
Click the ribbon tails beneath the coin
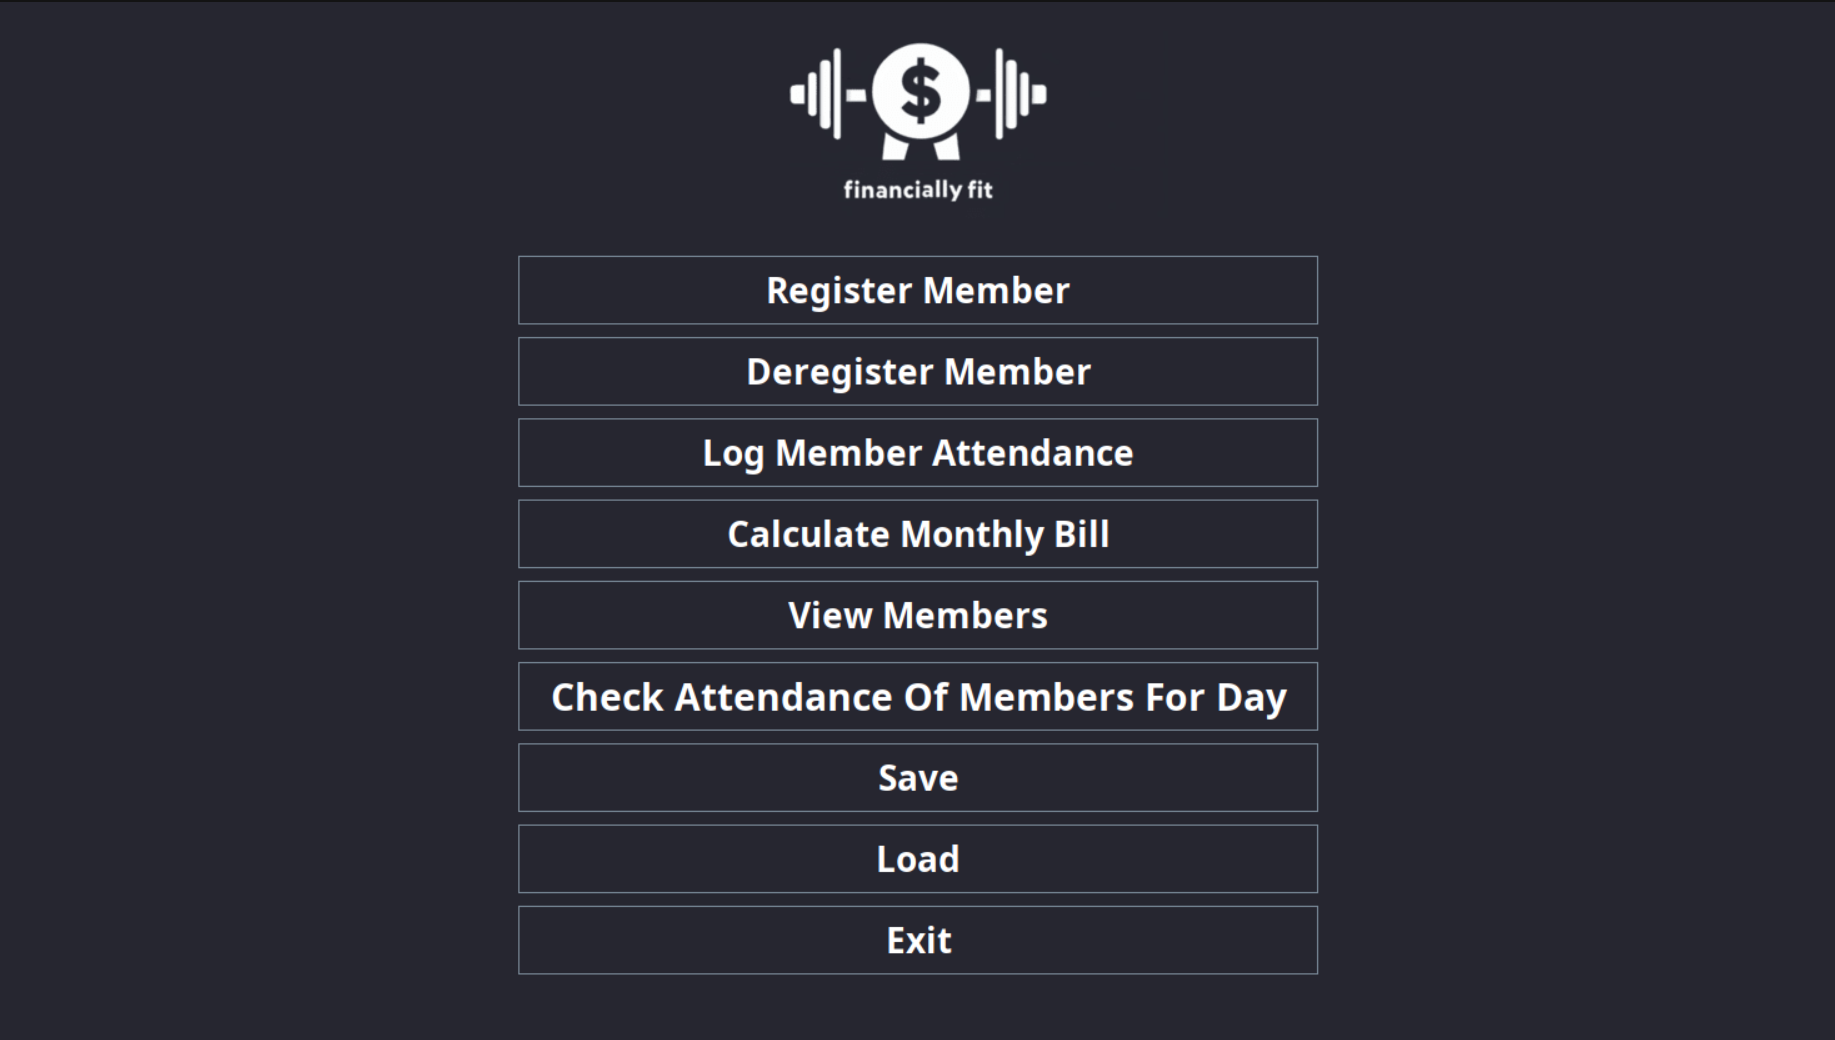pos(920,148)
